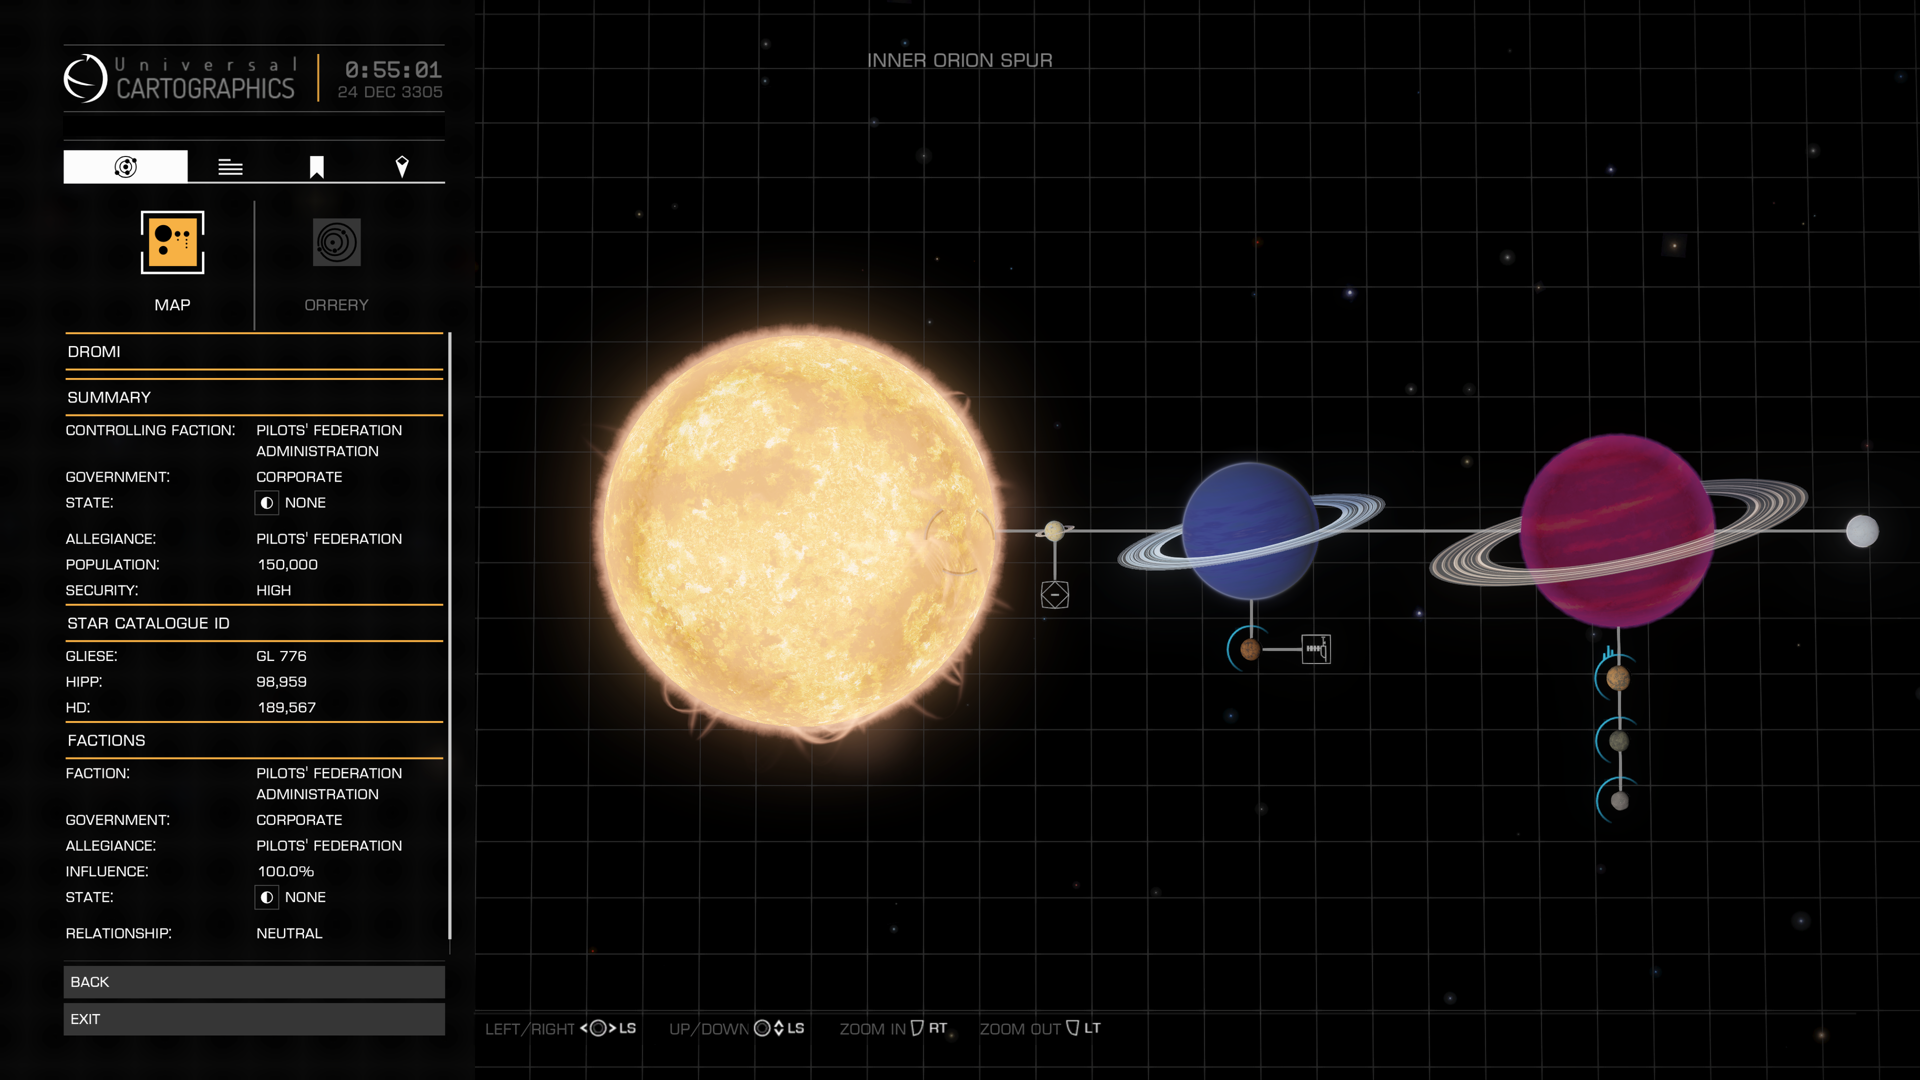Select the lowest moon of magenta giant
The height and width of the screenshot is (1080, 1920).
1620,801
